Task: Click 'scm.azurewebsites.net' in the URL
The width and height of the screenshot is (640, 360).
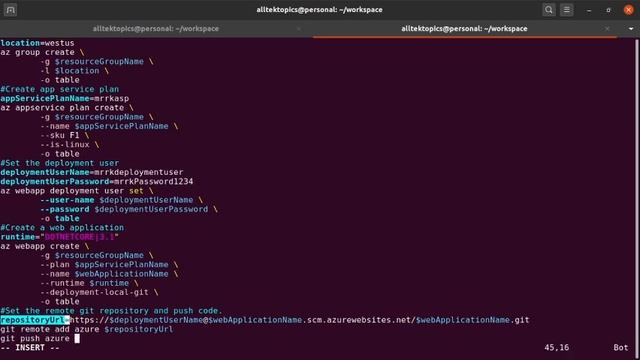Action: tap(359, 320)
